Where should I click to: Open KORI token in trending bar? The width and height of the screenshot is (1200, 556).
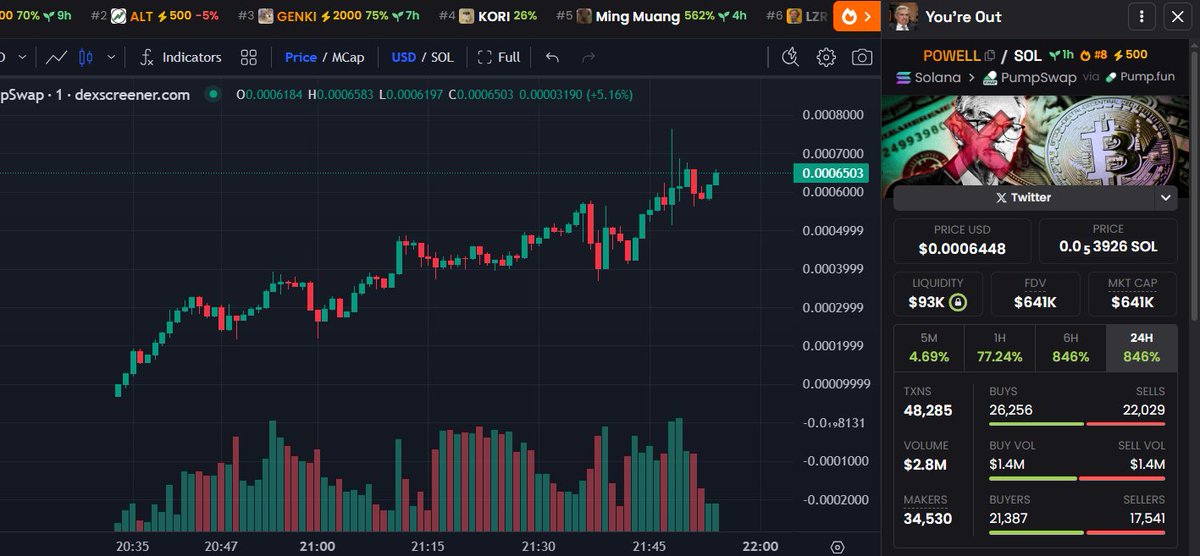pyautogui.click(x=498, y=16)
